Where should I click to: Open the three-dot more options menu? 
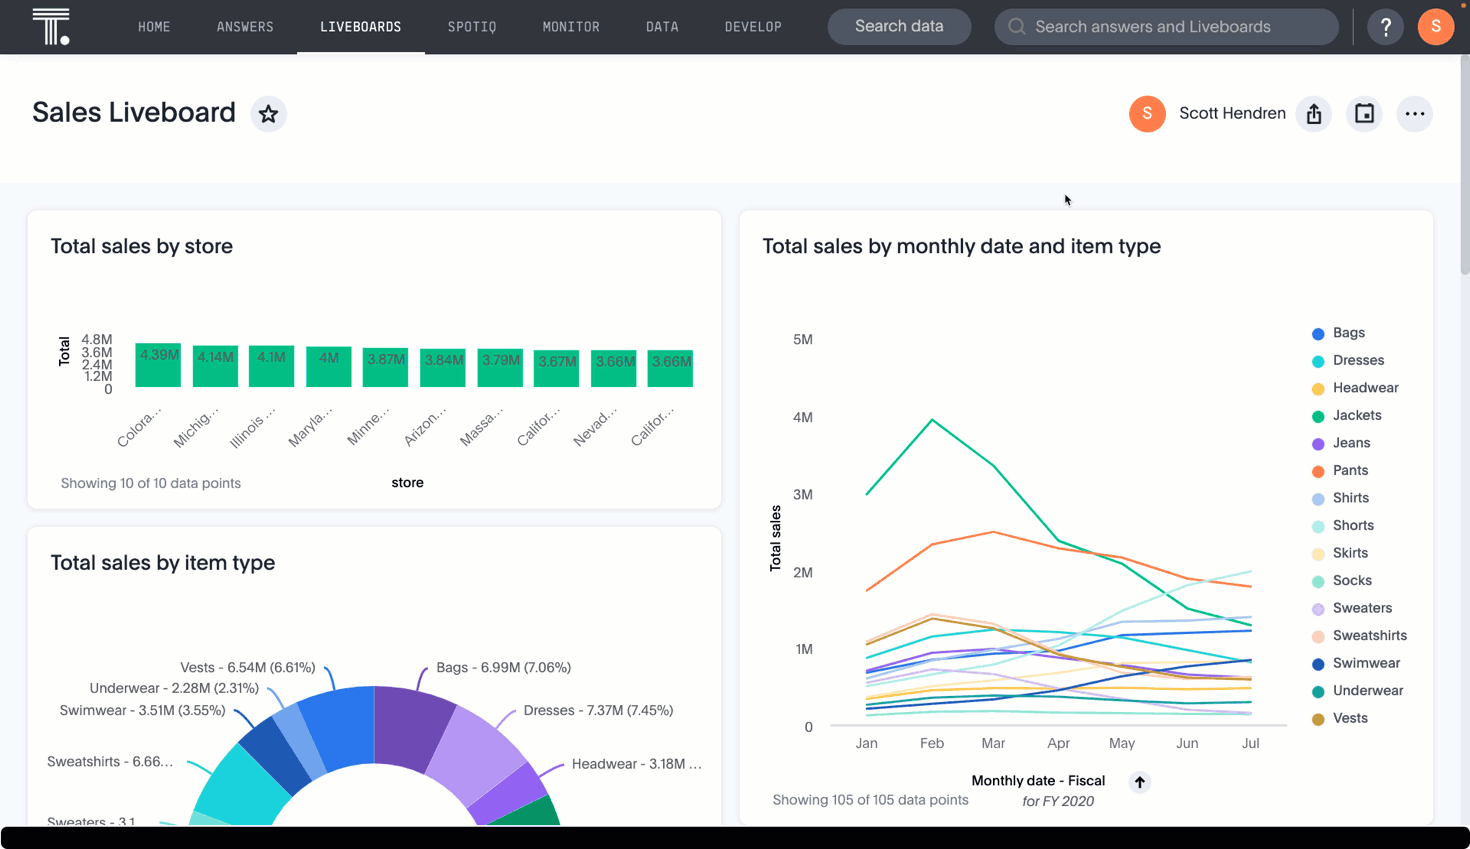click(1414, 114)
